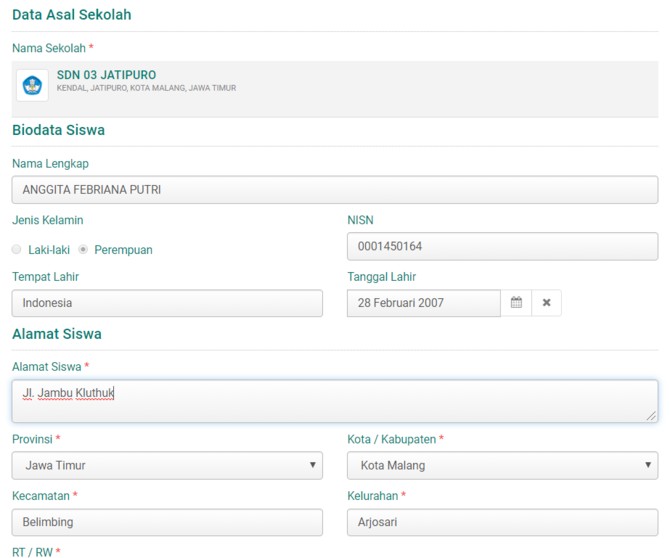The width and height of the screenshot is (670, 558).
Task: Select the Laki-laki radio button
Action: click(16, 250)
